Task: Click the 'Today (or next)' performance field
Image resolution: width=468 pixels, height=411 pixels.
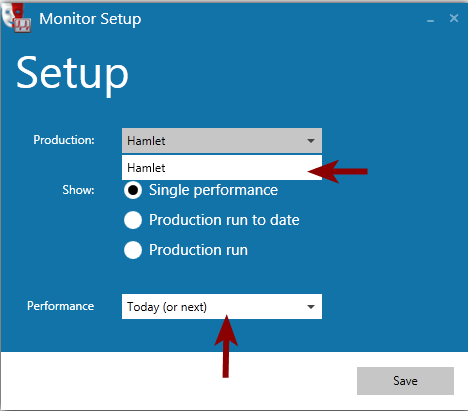Action: pos(222,307)
